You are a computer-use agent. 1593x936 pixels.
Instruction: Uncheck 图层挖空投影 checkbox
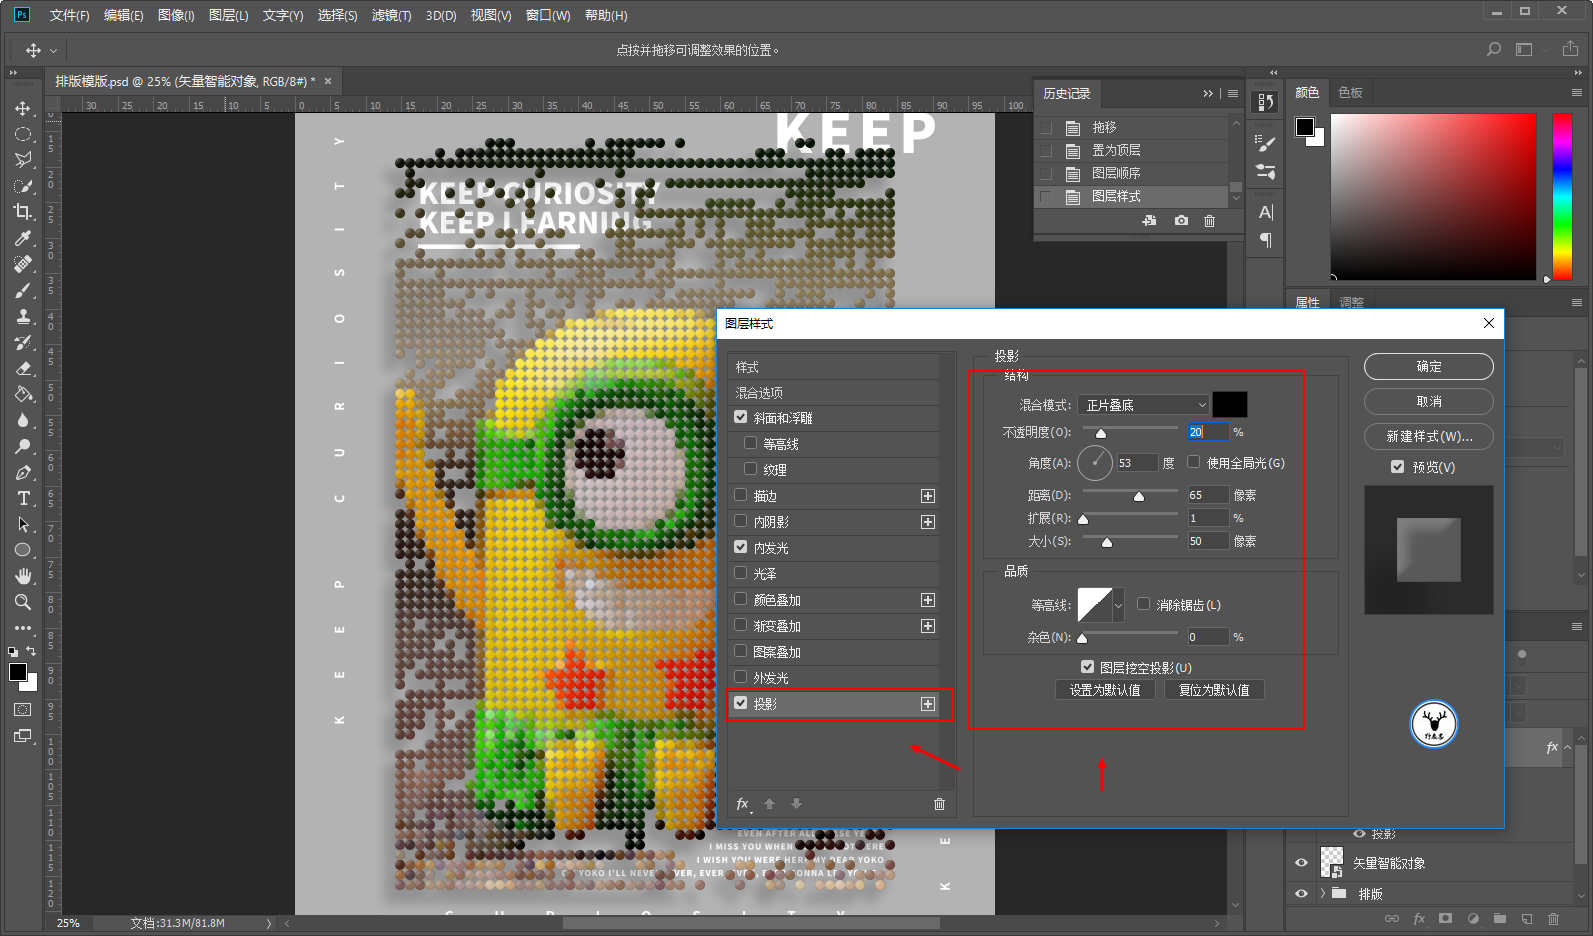coord(1087,667)
